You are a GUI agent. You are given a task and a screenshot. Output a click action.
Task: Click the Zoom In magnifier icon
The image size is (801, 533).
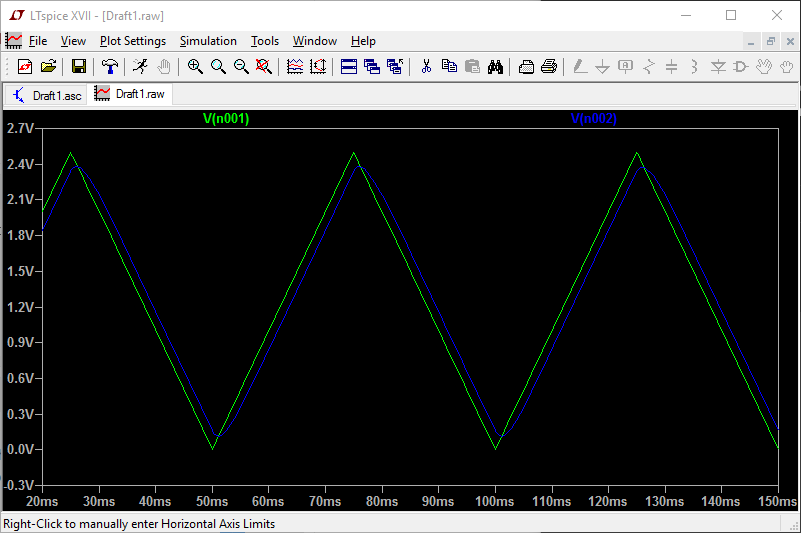pos(195,67)
